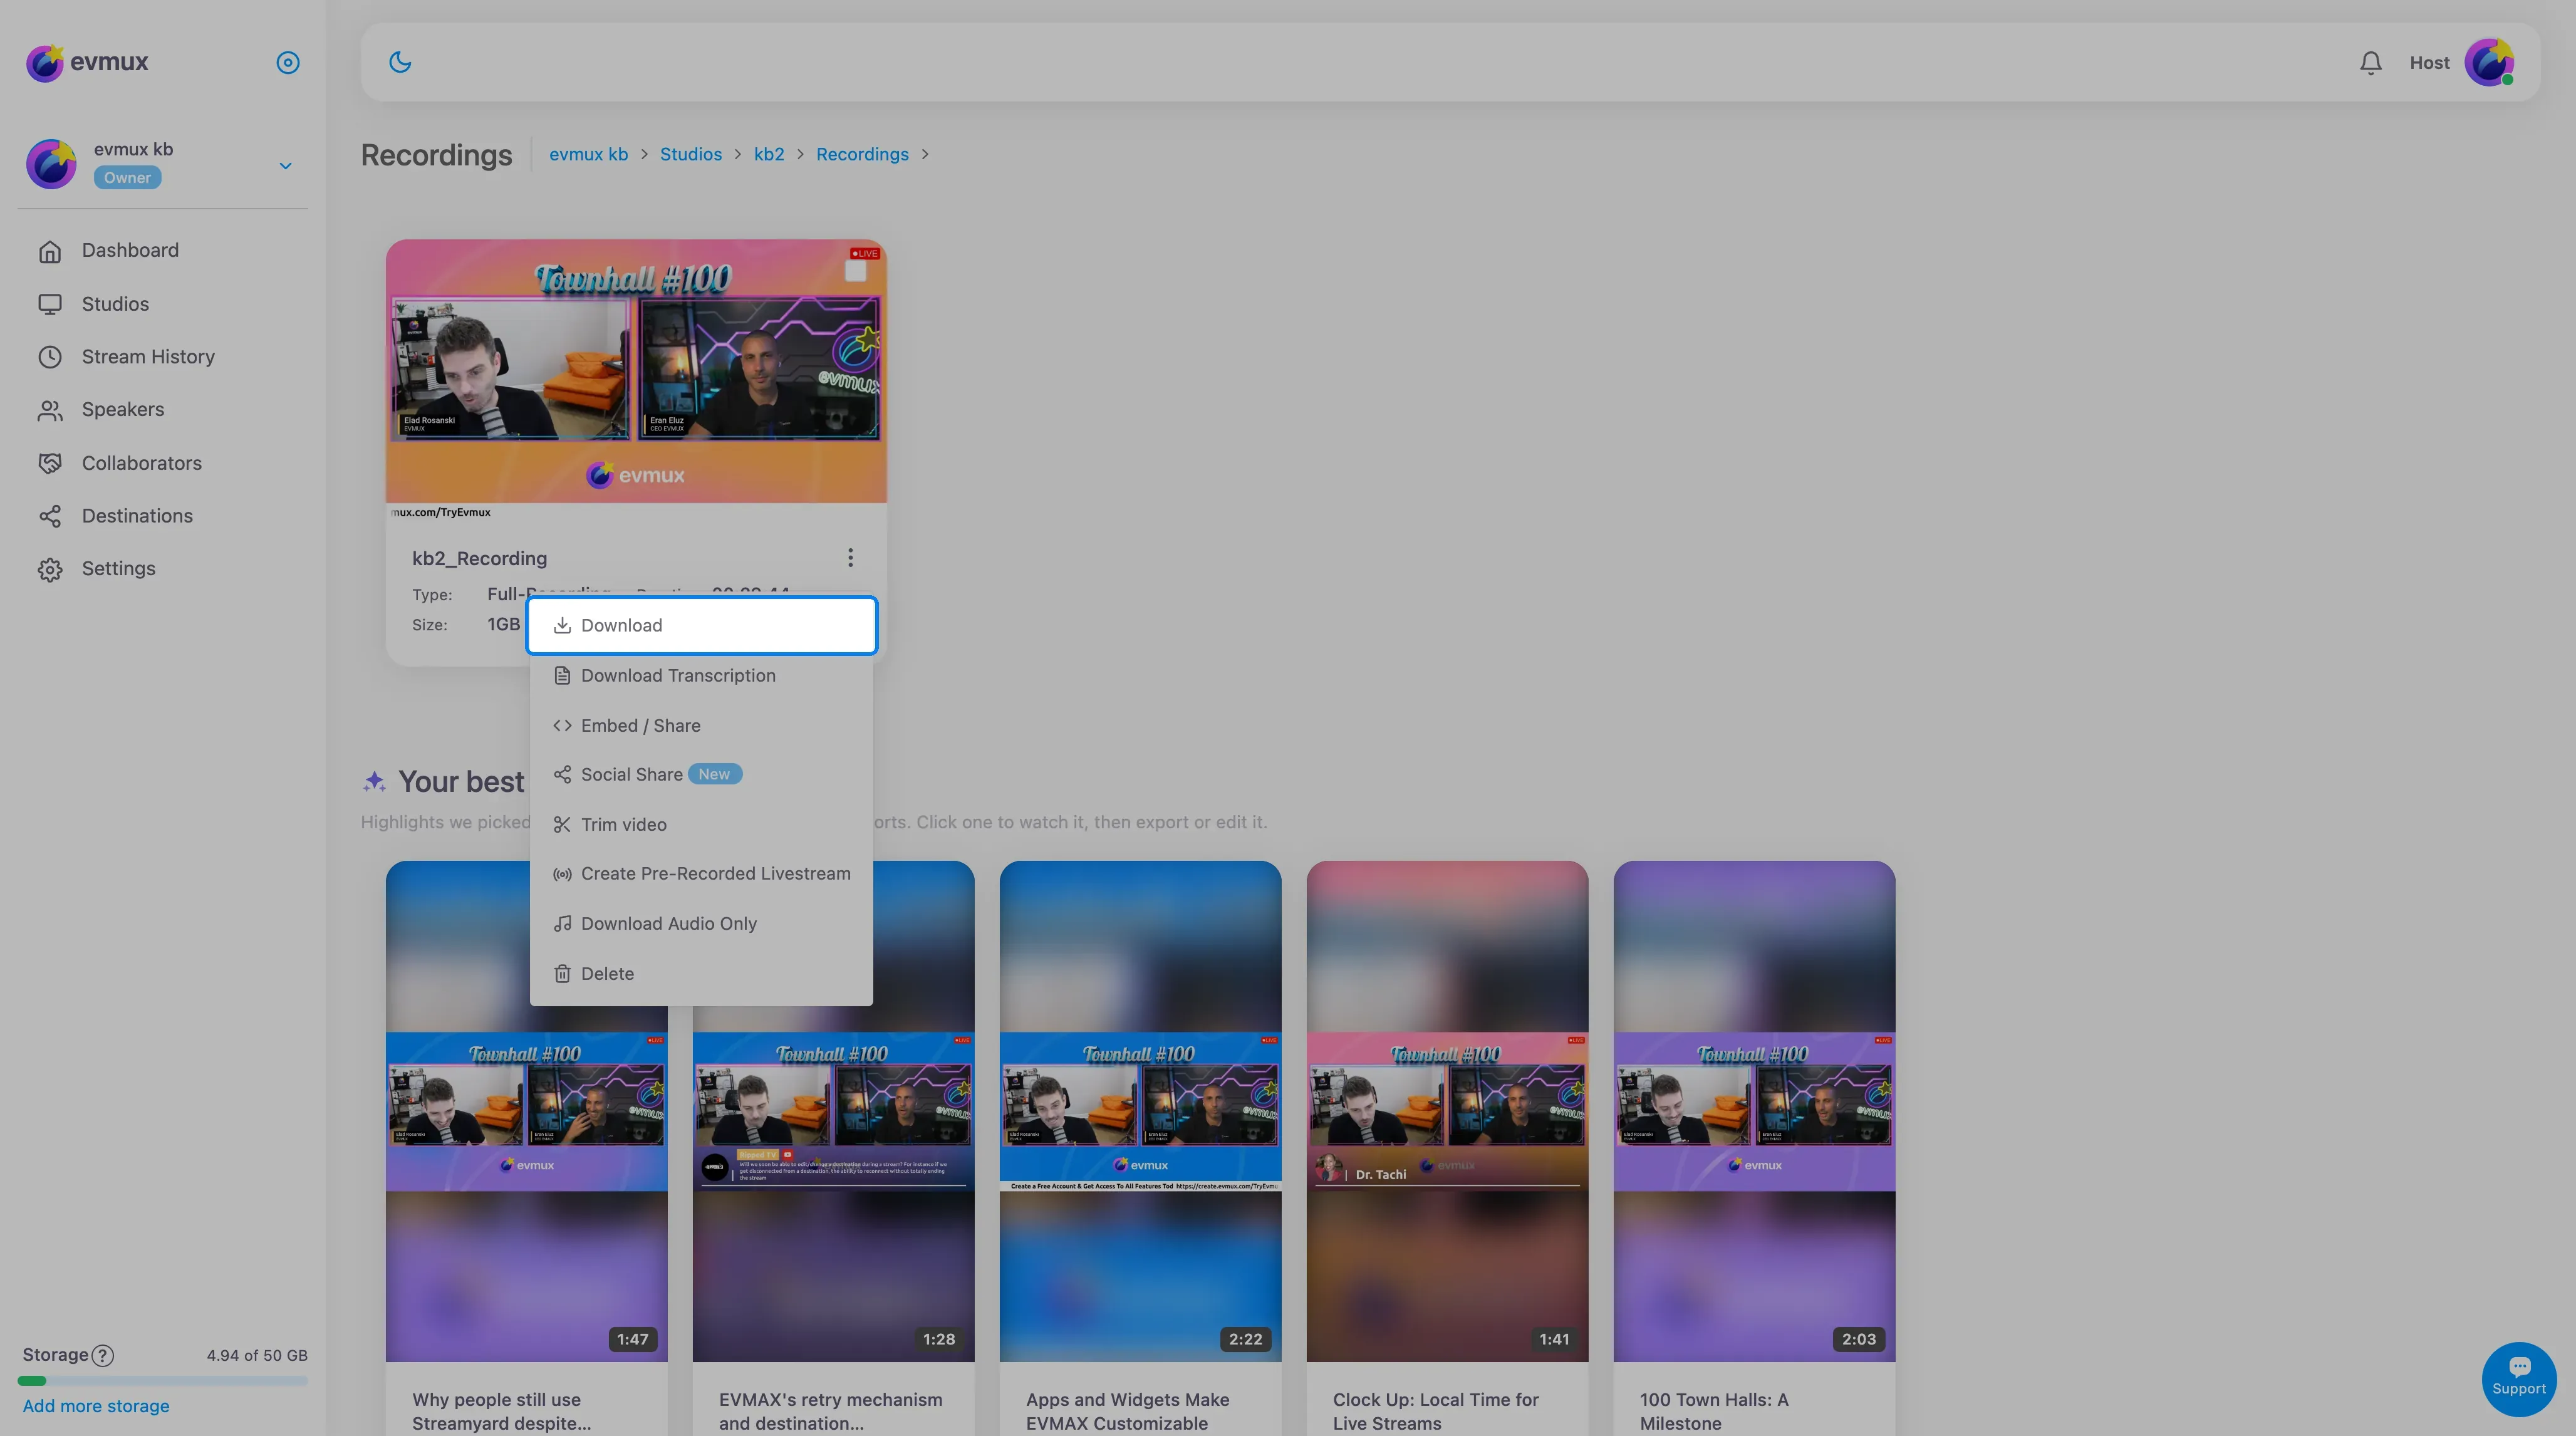
Task: Choose Download Transcription menu item
Action: click(701, 676)
